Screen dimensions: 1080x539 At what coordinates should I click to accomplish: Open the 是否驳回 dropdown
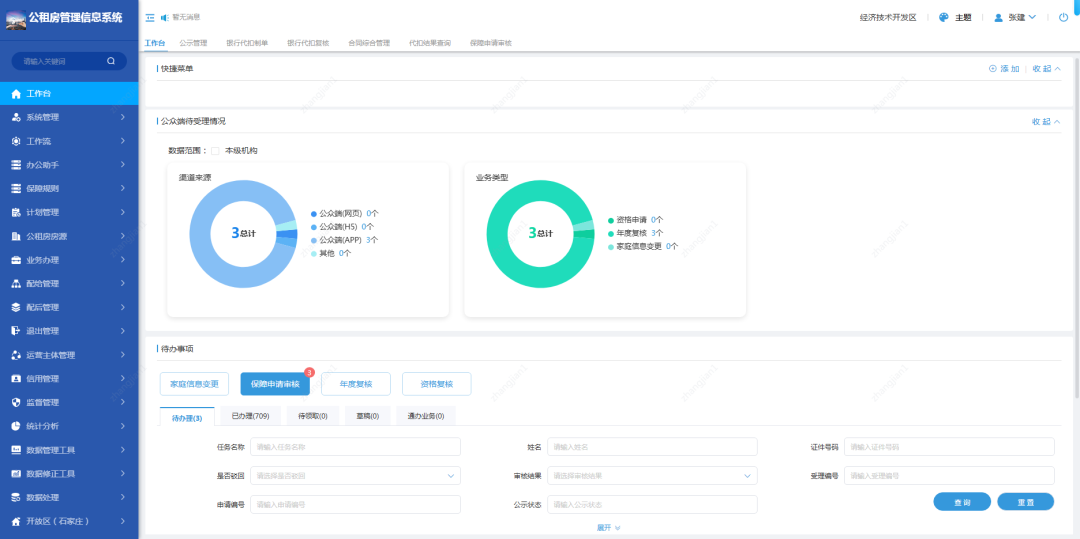point(355,476)
